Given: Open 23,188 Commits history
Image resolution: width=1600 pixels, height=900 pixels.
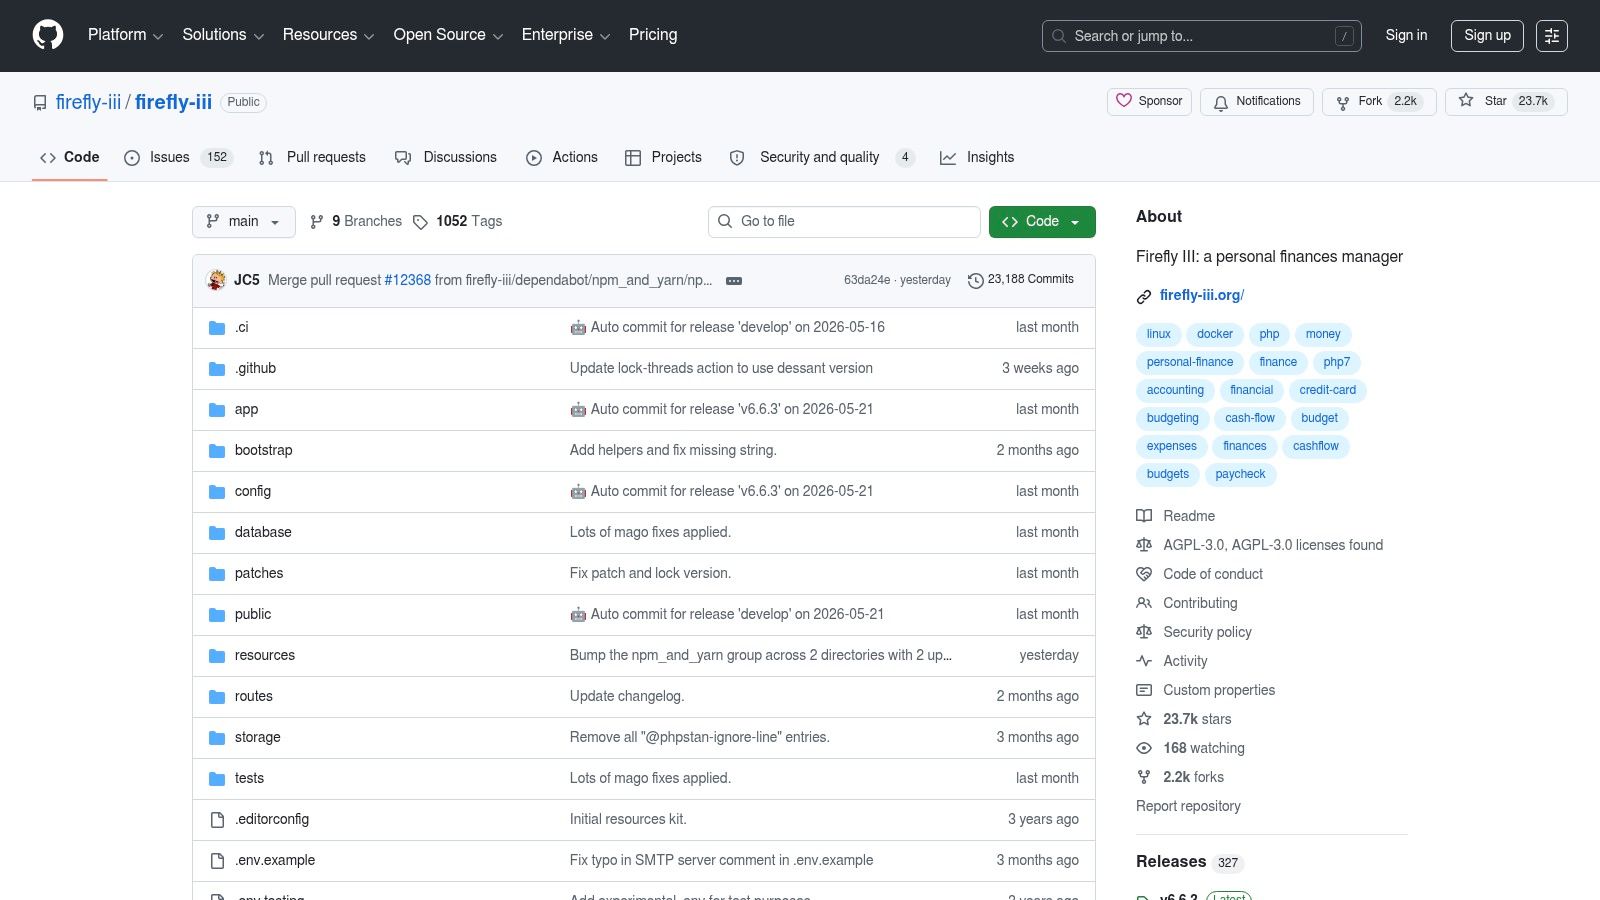Looking at the screenshot, I should tap(1021, 280).
